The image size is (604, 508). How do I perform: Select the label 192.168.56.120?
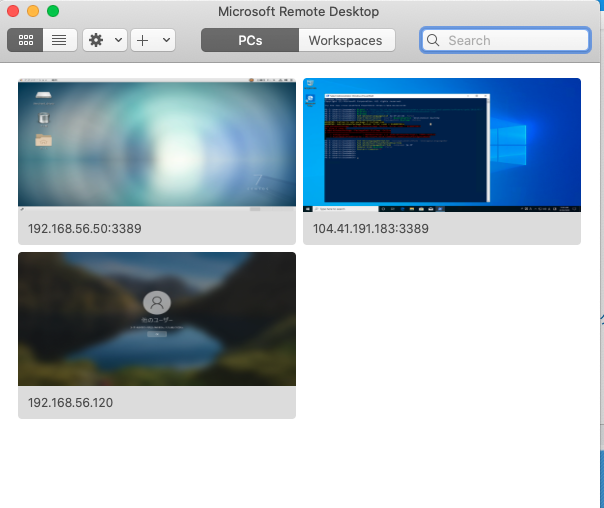[70, 403]
